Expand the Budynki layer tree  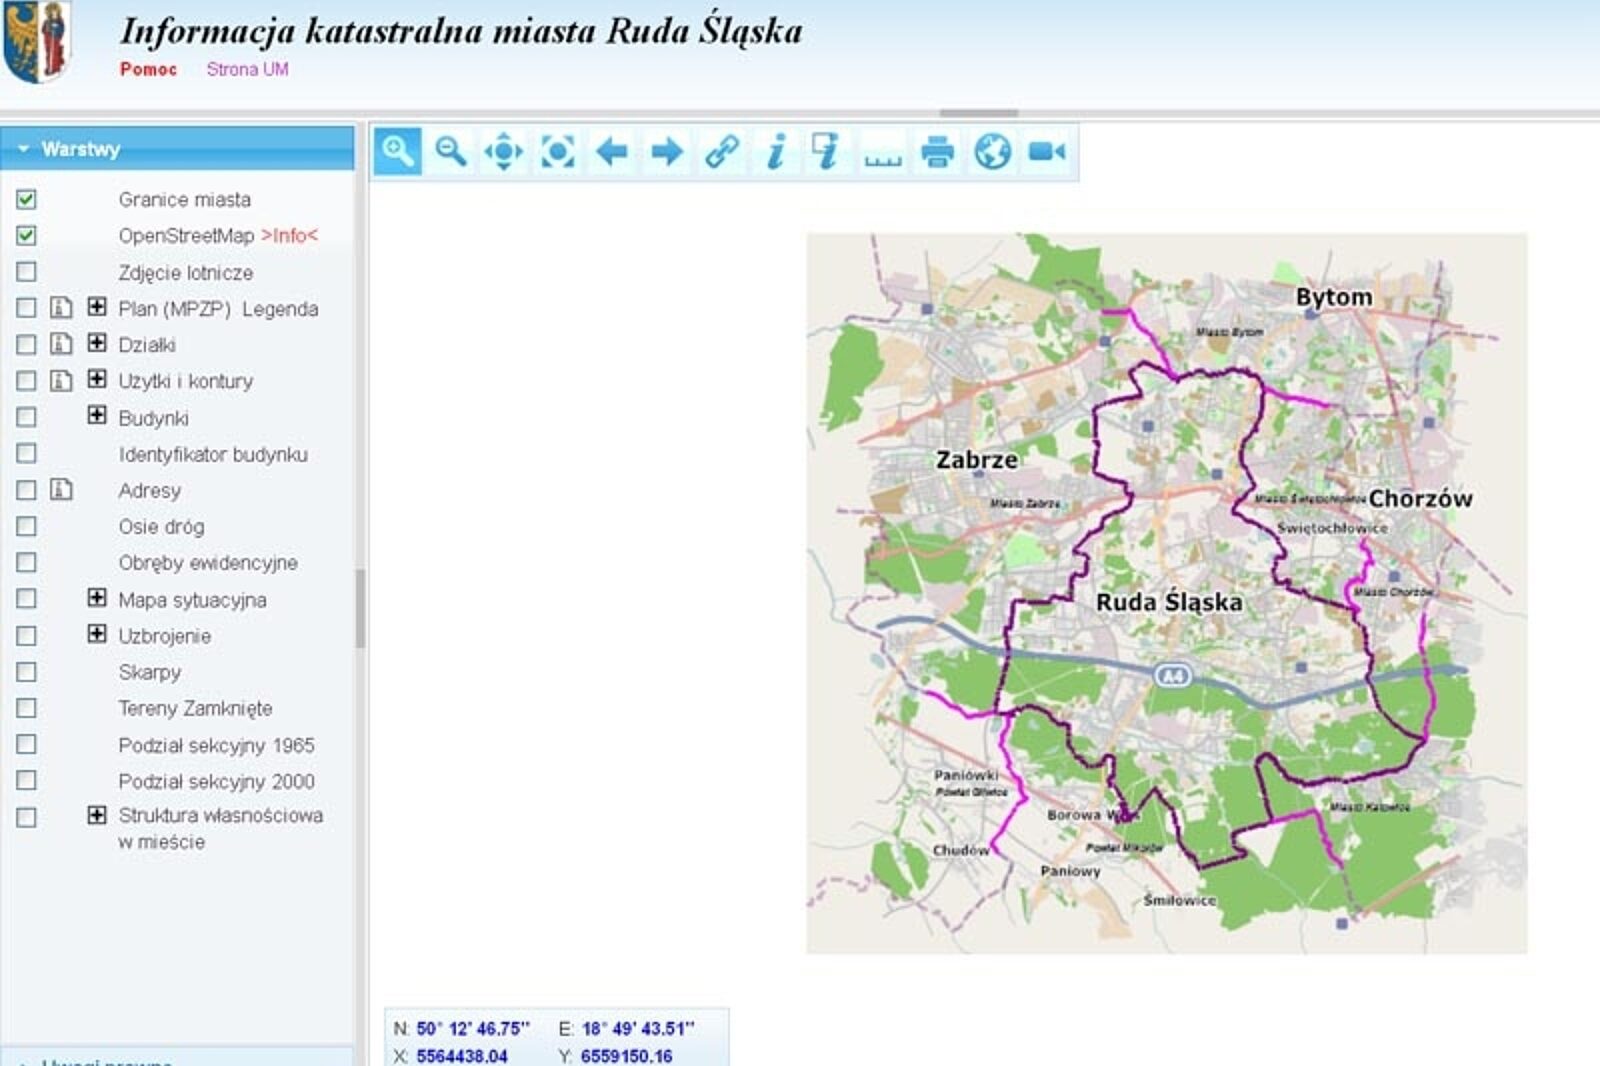97,416
